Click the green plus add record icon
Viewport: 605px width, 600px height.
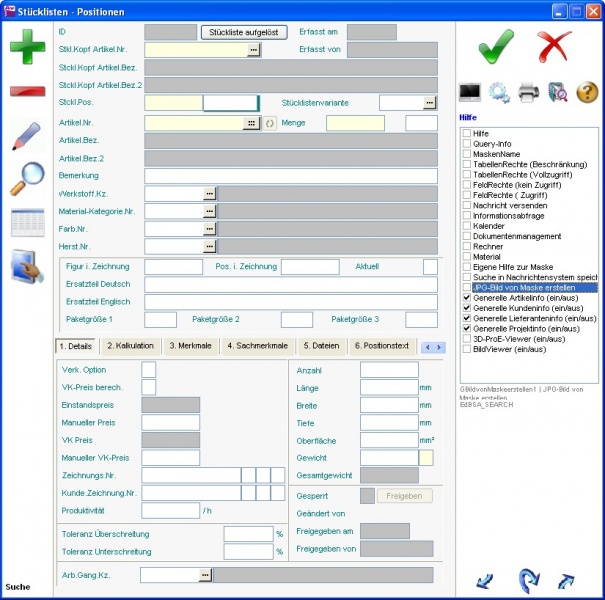coord(28,48)
